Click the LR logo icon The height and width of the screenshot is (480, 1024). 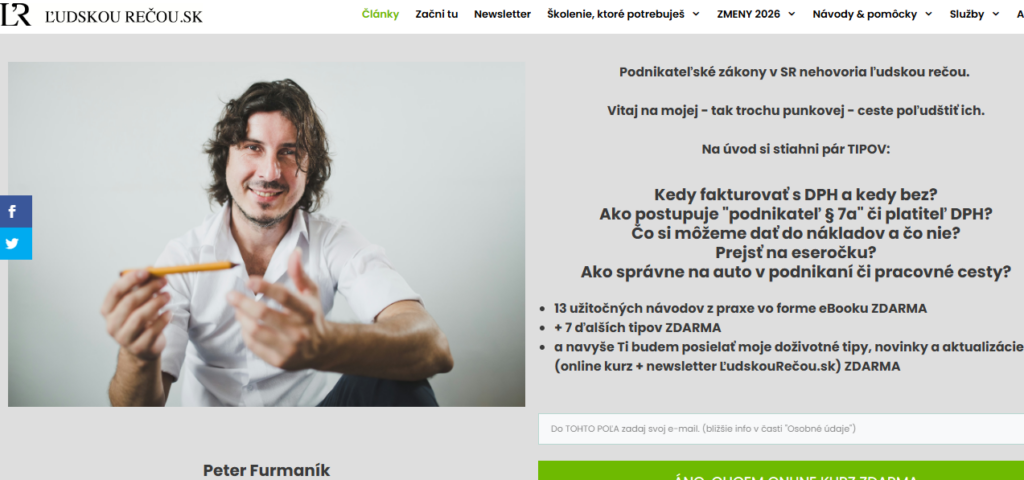pyautogui.click(x=16, y=14)
